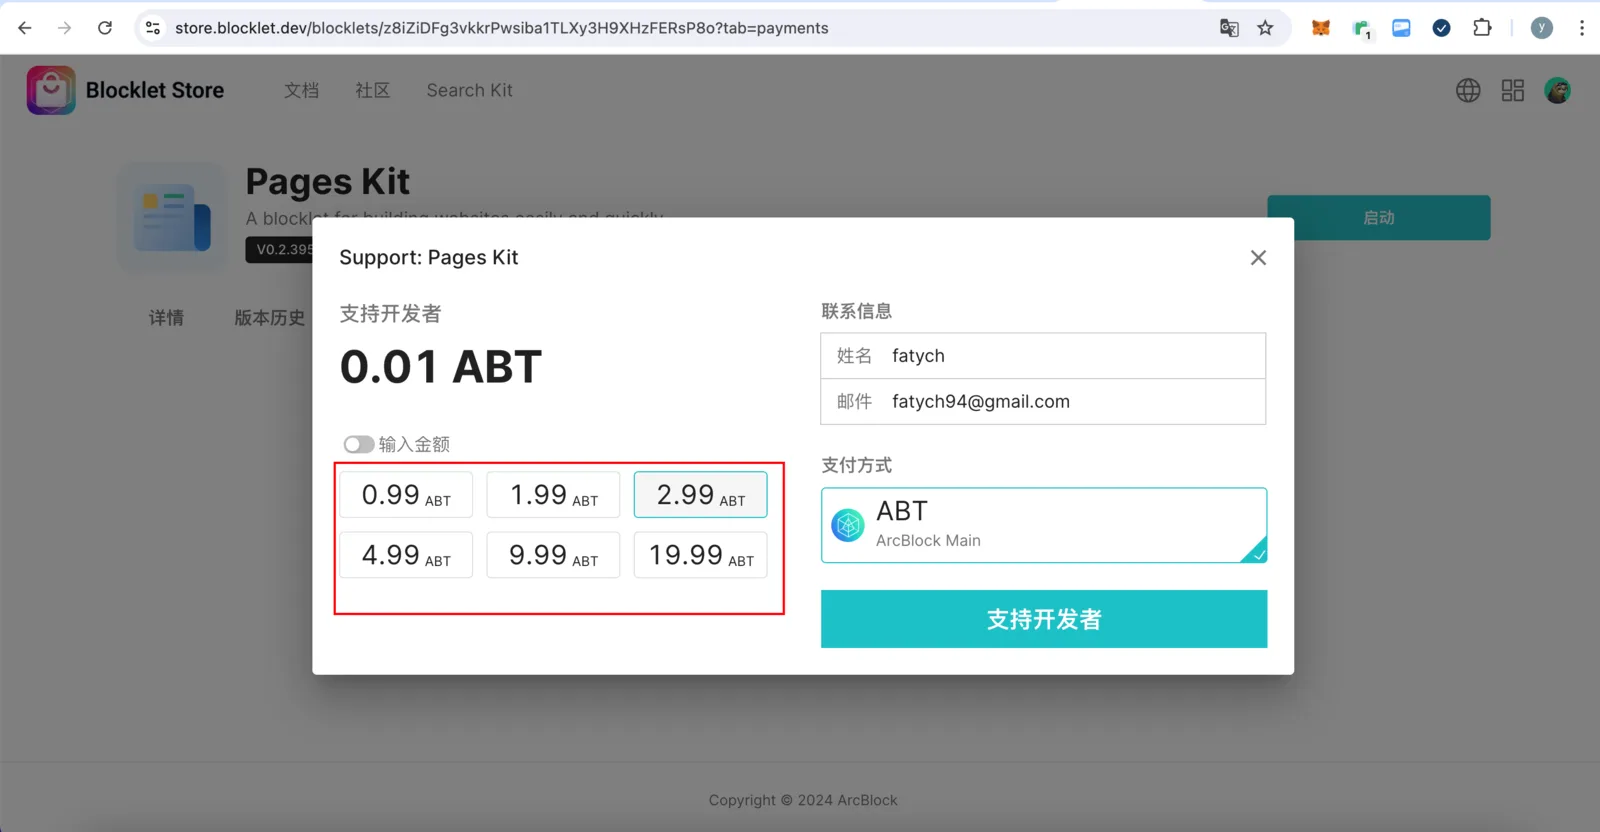
Task: Reload the current page
Action: [105, 28]
